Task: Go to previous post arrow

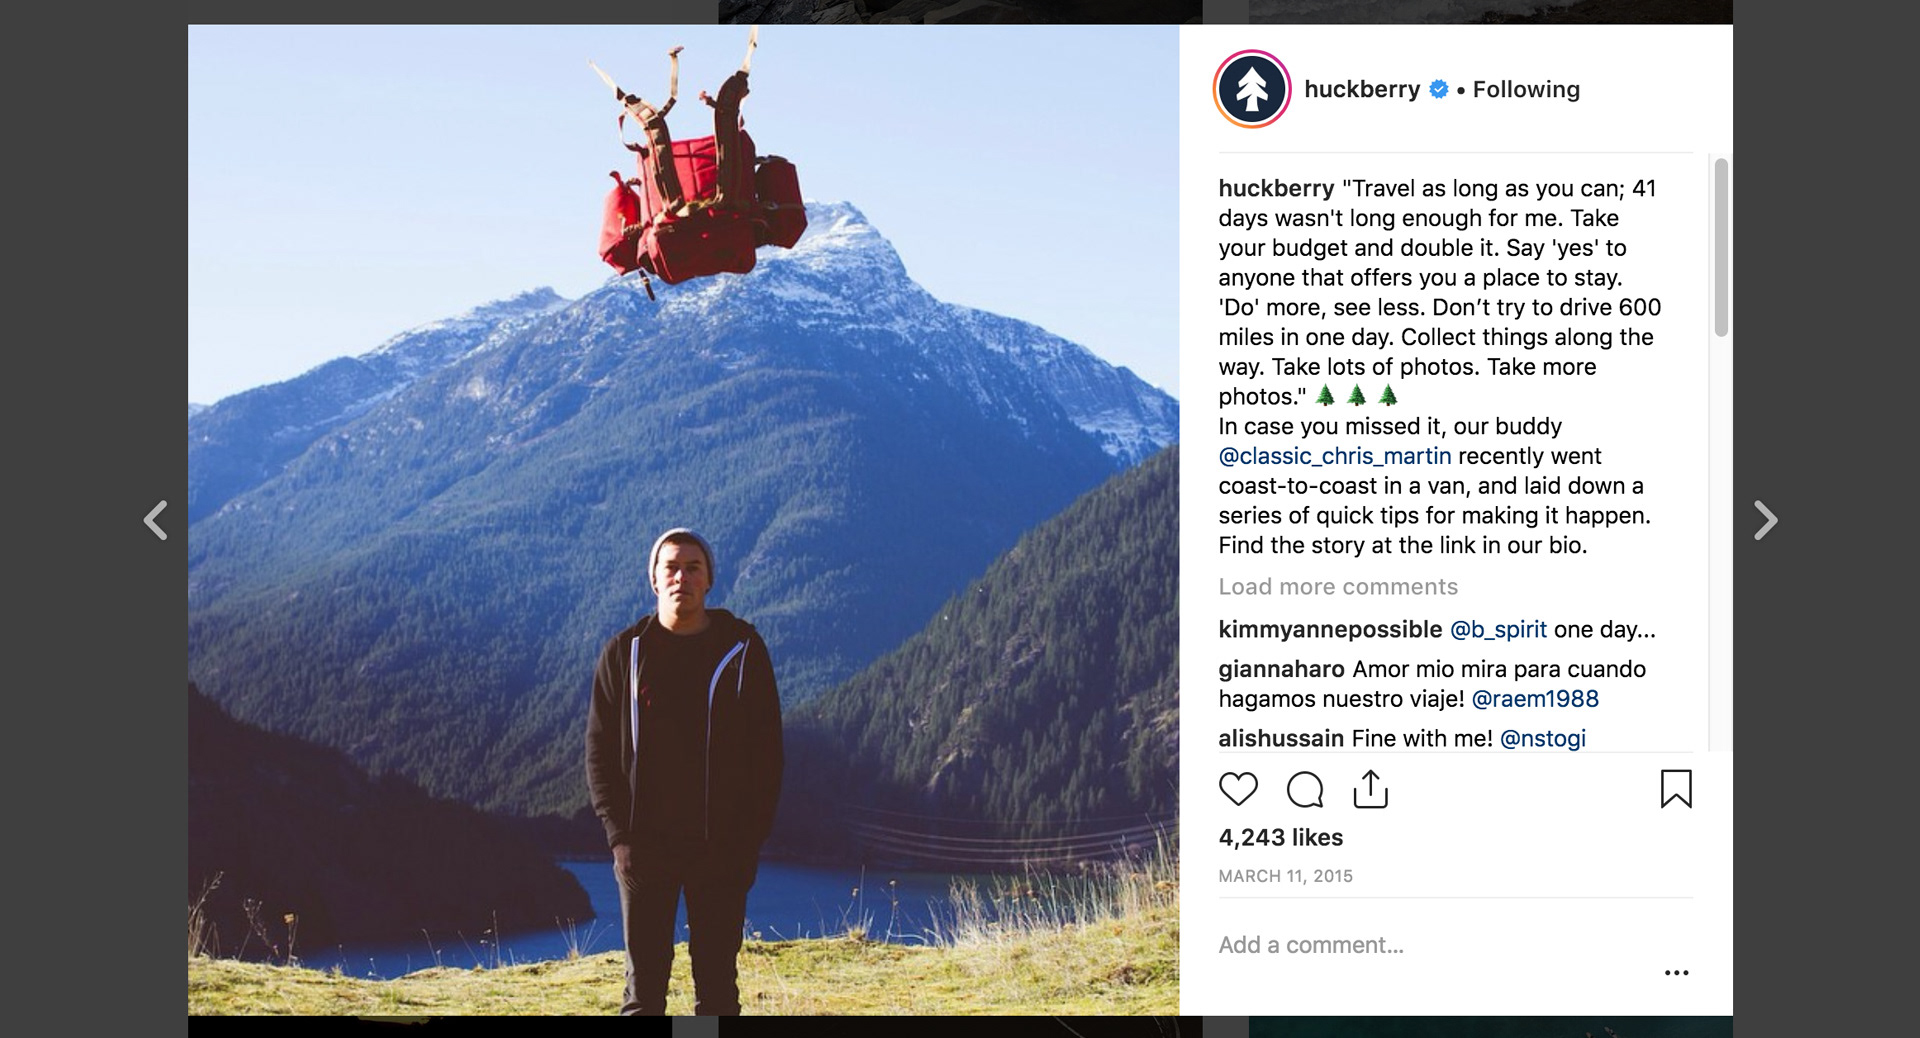Action: pyautogui.click(x=156, y=520)
